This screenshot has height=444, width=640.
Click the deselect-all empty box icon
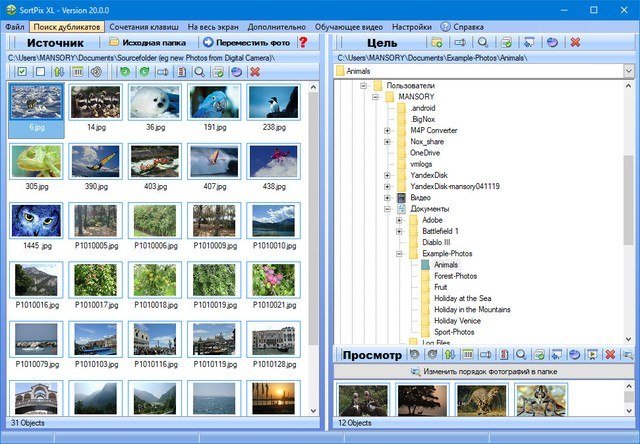[x=38, y=72]
